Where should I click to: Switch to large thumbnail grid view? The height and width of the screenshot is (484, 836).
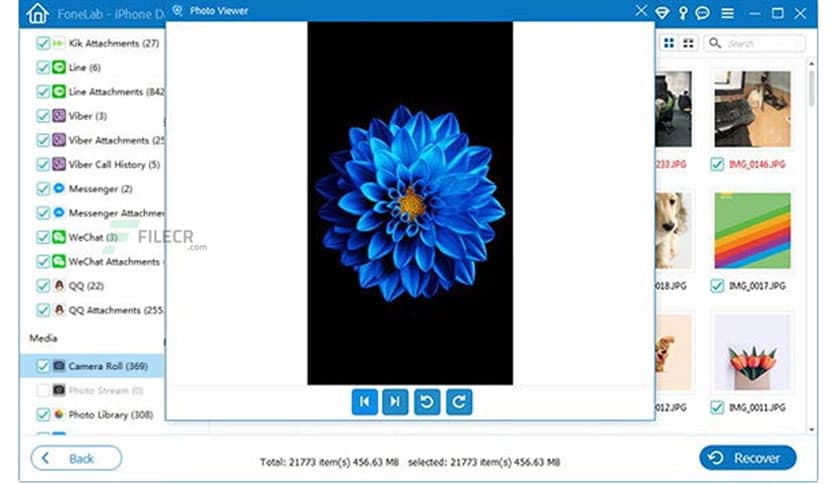pos(669,43)
